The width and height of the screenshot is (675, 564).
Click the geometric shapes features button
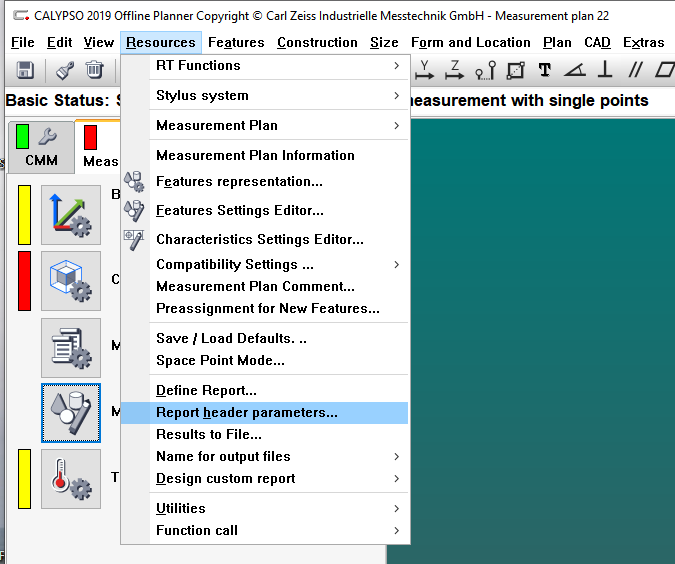[x=70, y=413]
